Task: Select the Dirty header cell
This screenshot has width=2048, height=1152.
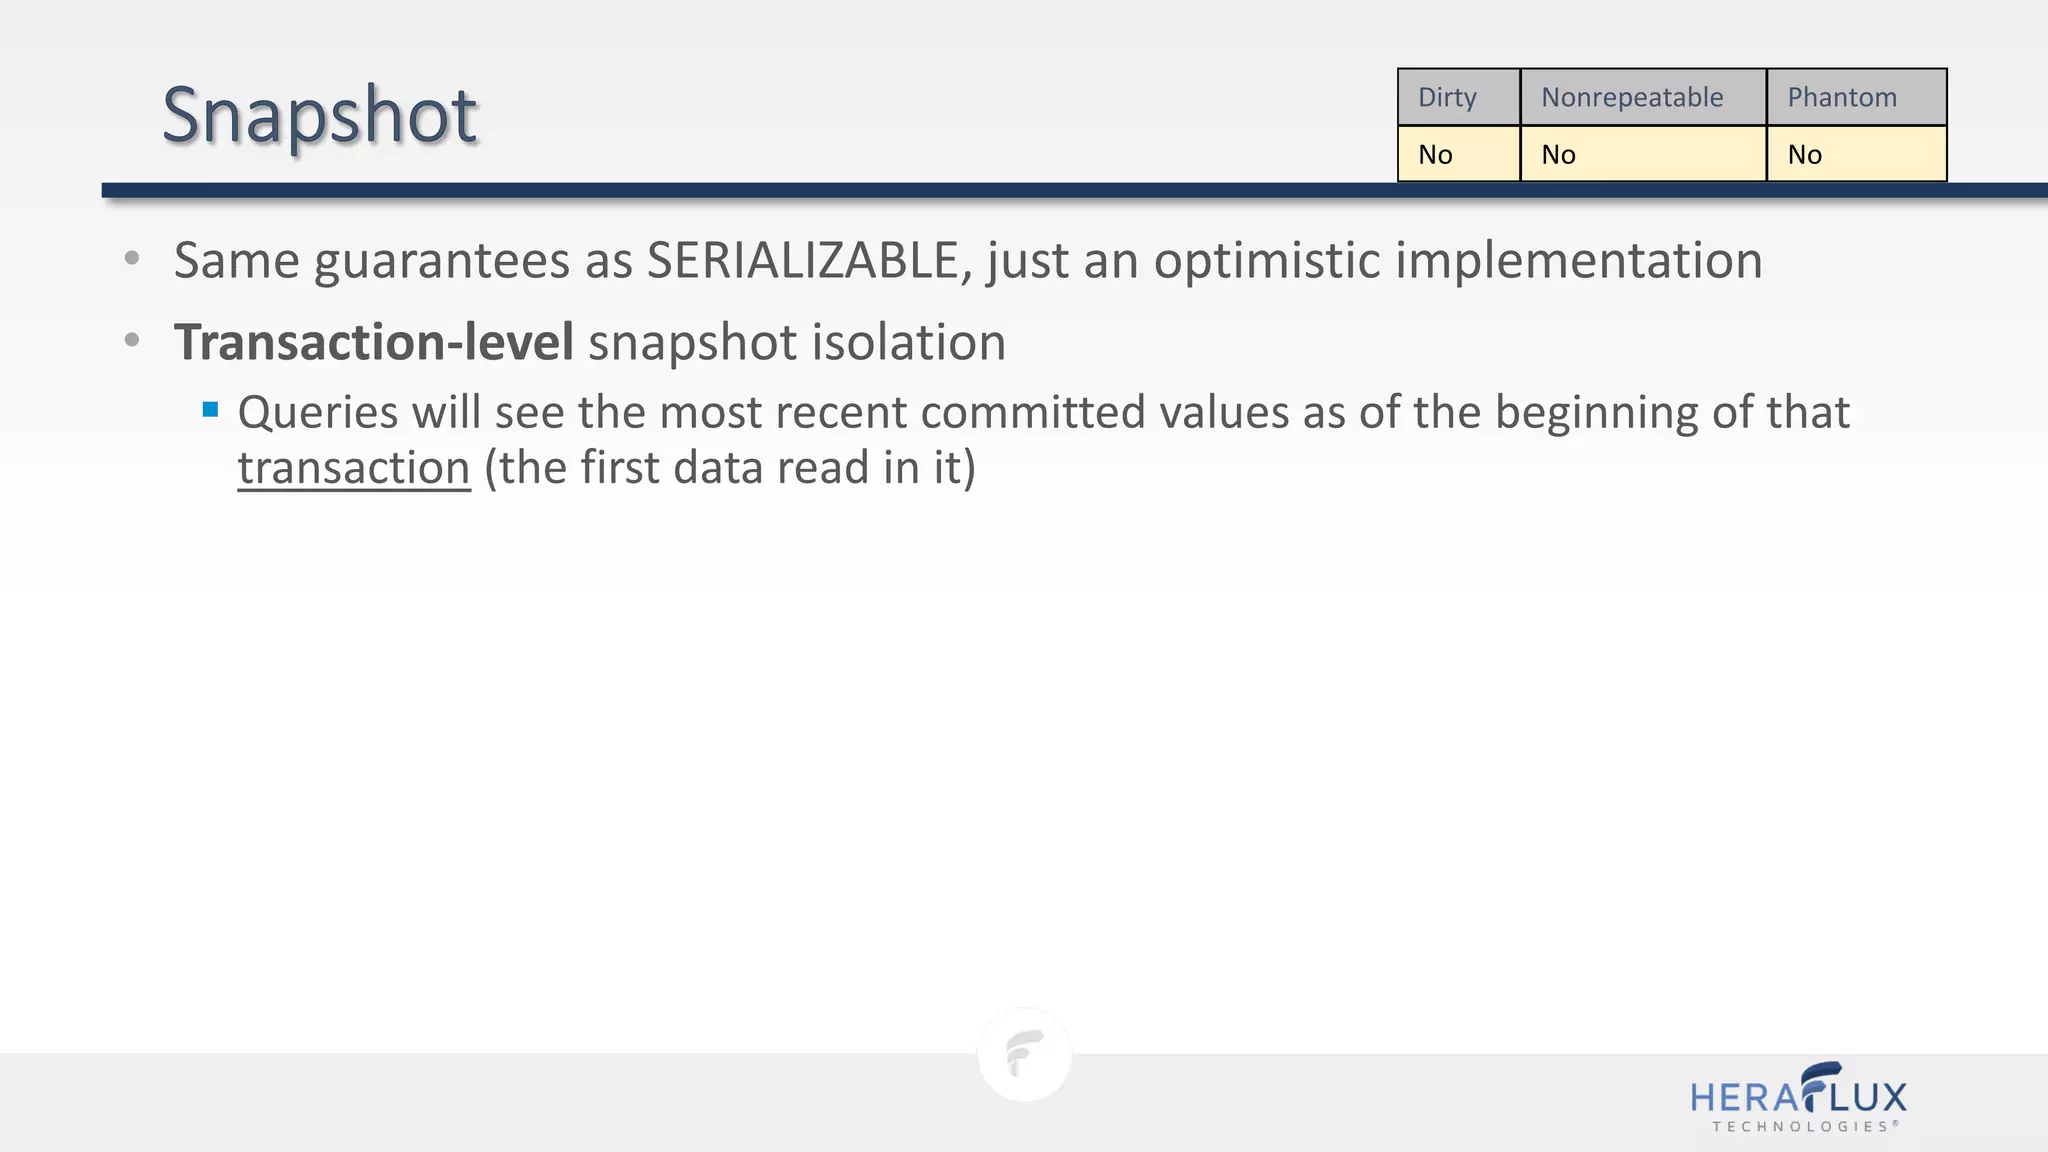Action: pyautogui.click(x=1457, y=97)
